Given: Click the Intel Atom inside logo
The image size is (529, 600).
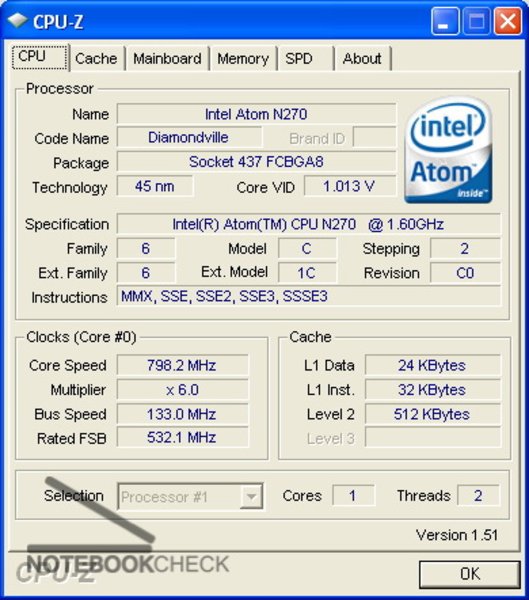Looking at the screenshot, I should [448, 150].
